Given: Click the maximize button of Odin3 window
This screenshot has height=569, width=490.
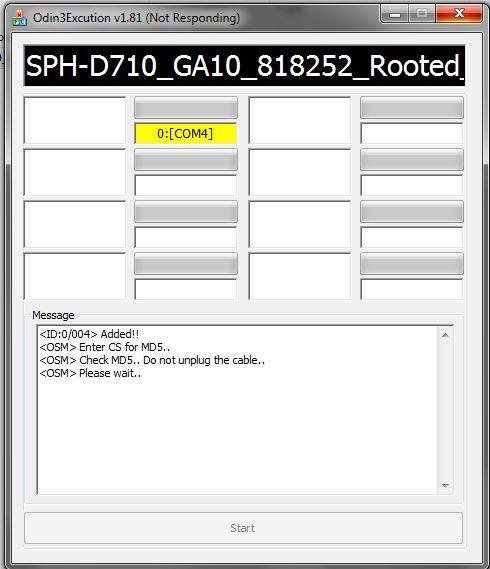Looking at the screenshot, I should click(422, 14).
